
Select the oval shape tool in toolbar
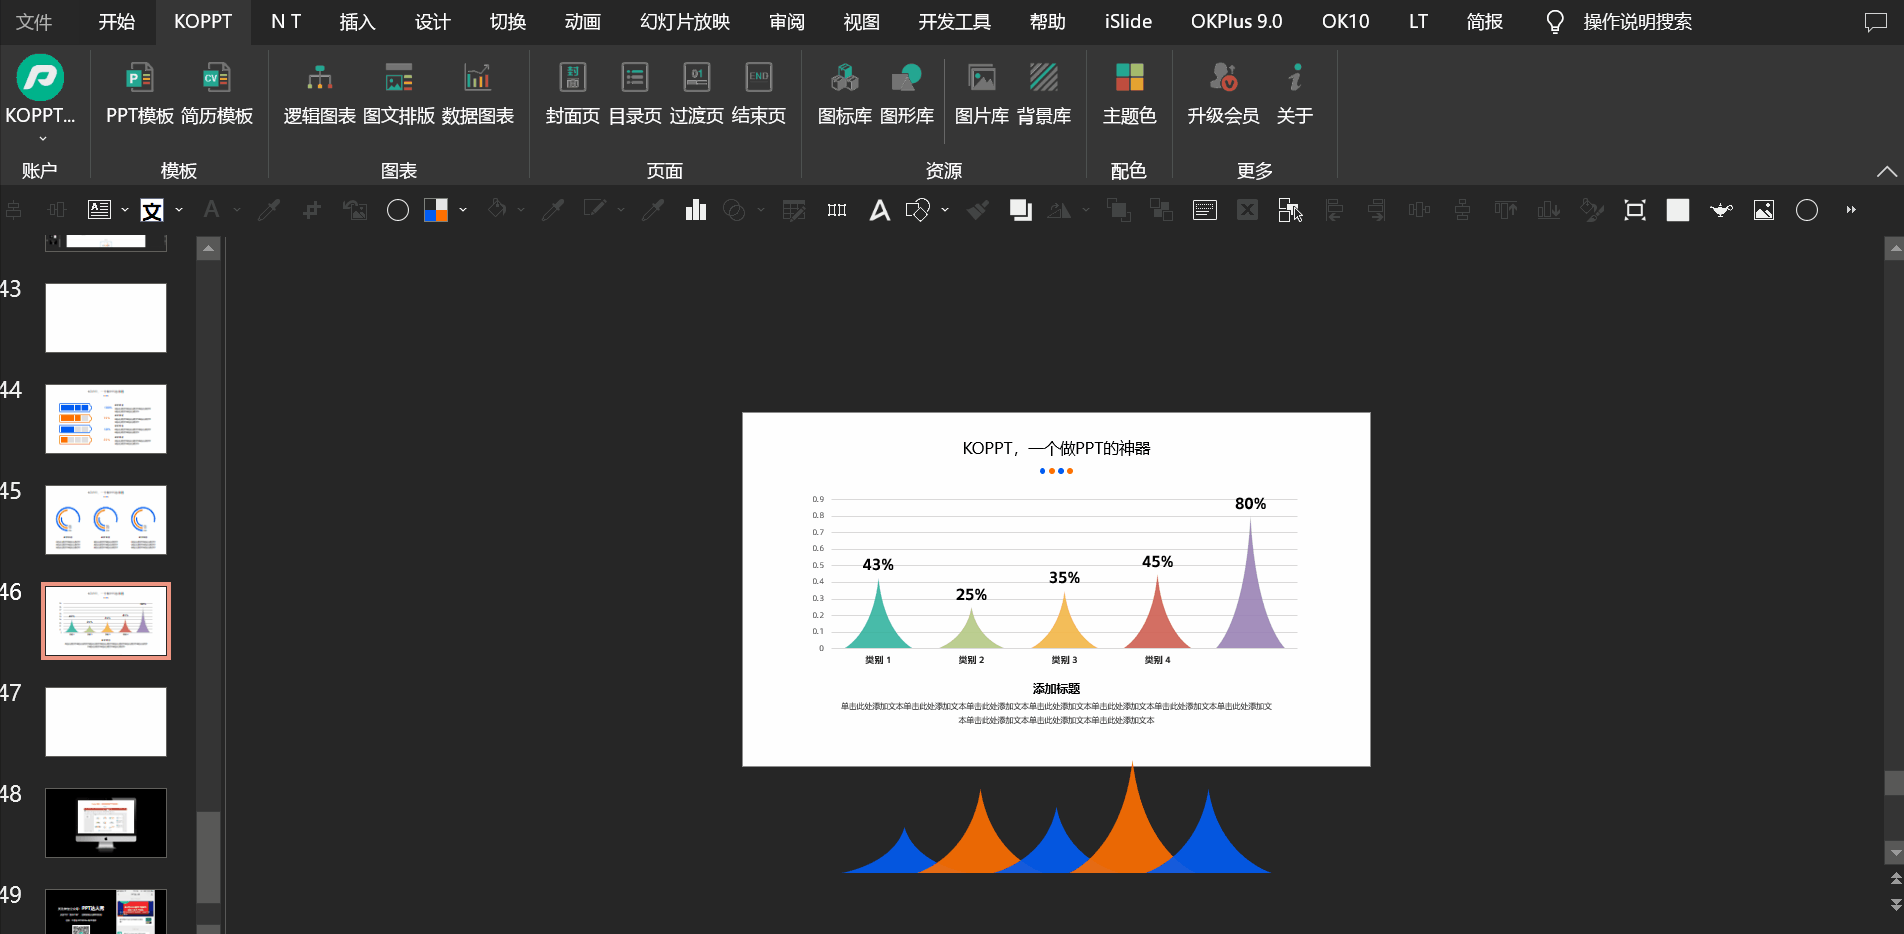click(x=398, y=210)
